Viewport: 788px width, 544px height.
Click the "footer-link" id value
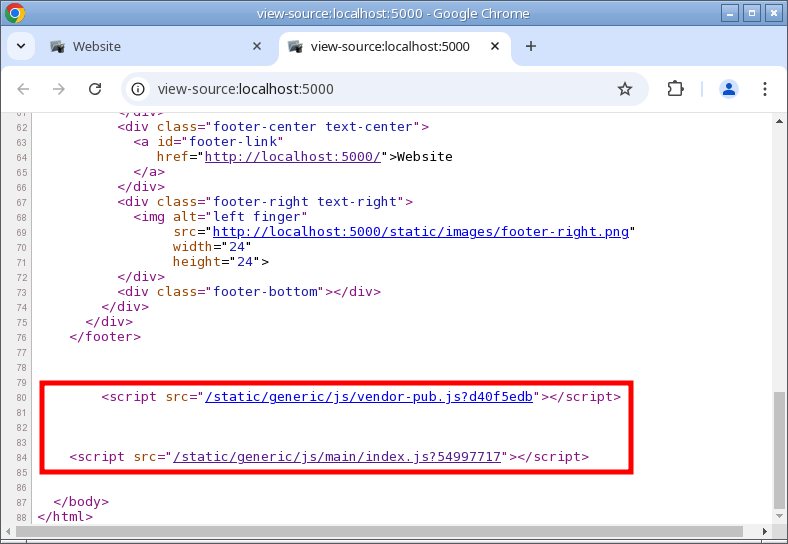[x=233, y=142]
